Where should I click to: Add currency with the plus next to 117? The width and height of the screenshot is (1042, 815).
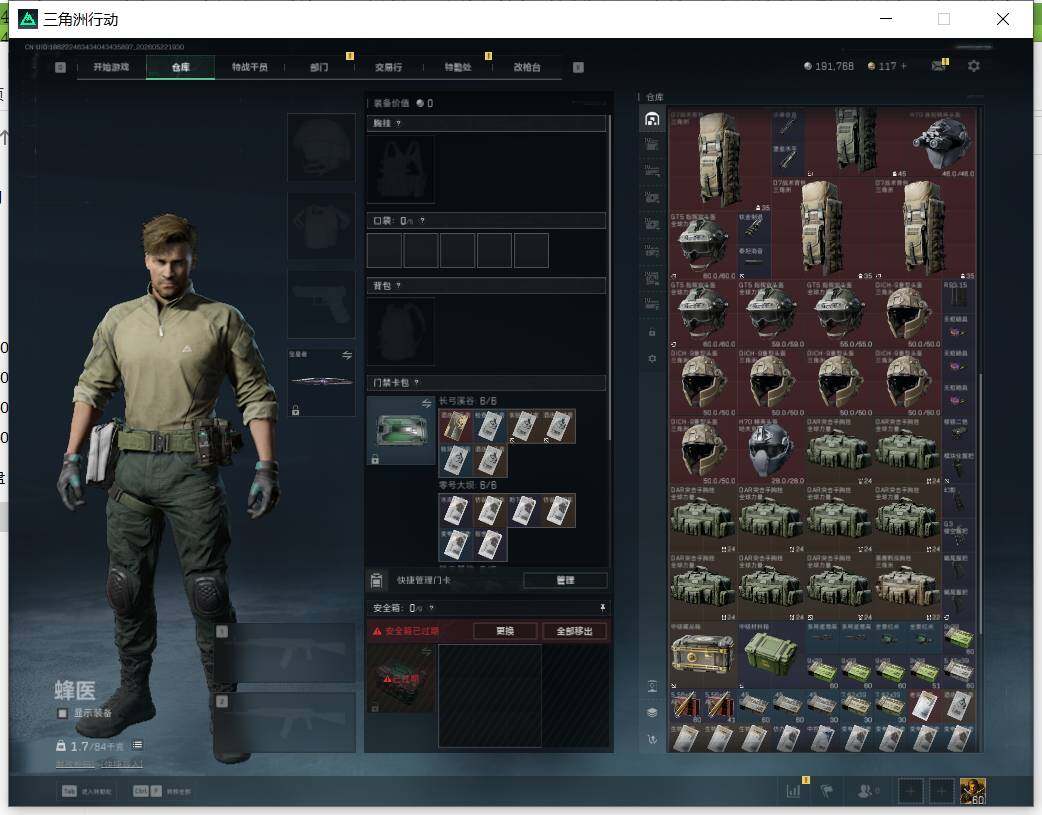point(904,66)
